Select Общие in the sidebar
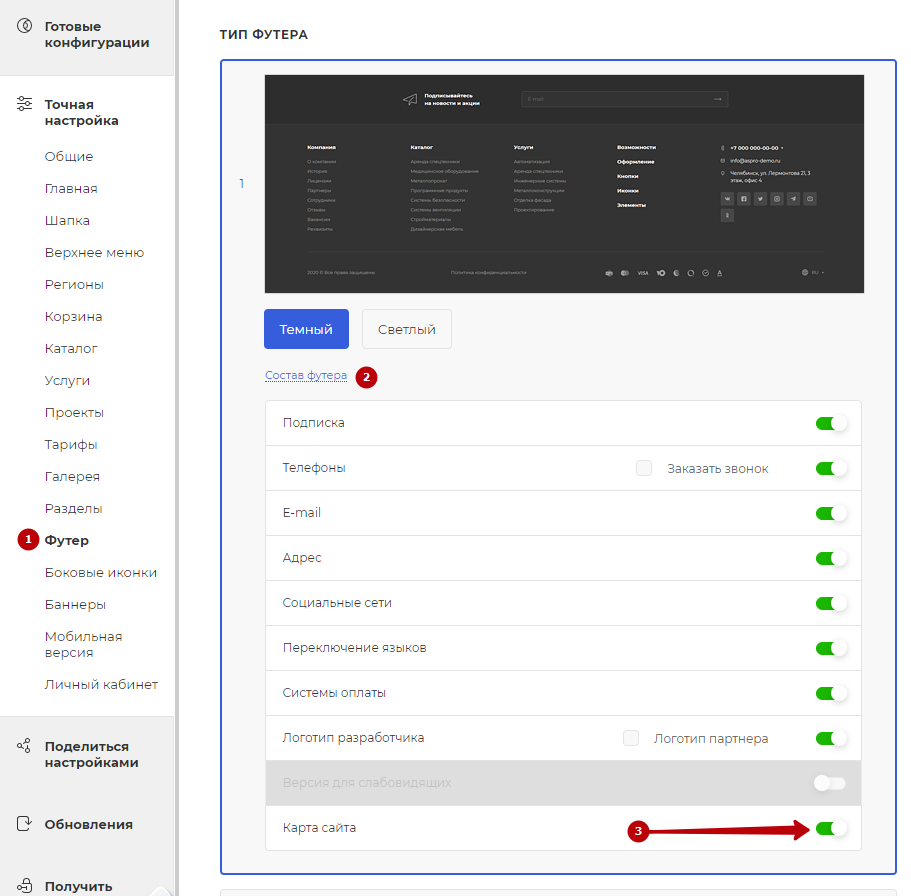 pyautogui.click(x=69, y=156)
